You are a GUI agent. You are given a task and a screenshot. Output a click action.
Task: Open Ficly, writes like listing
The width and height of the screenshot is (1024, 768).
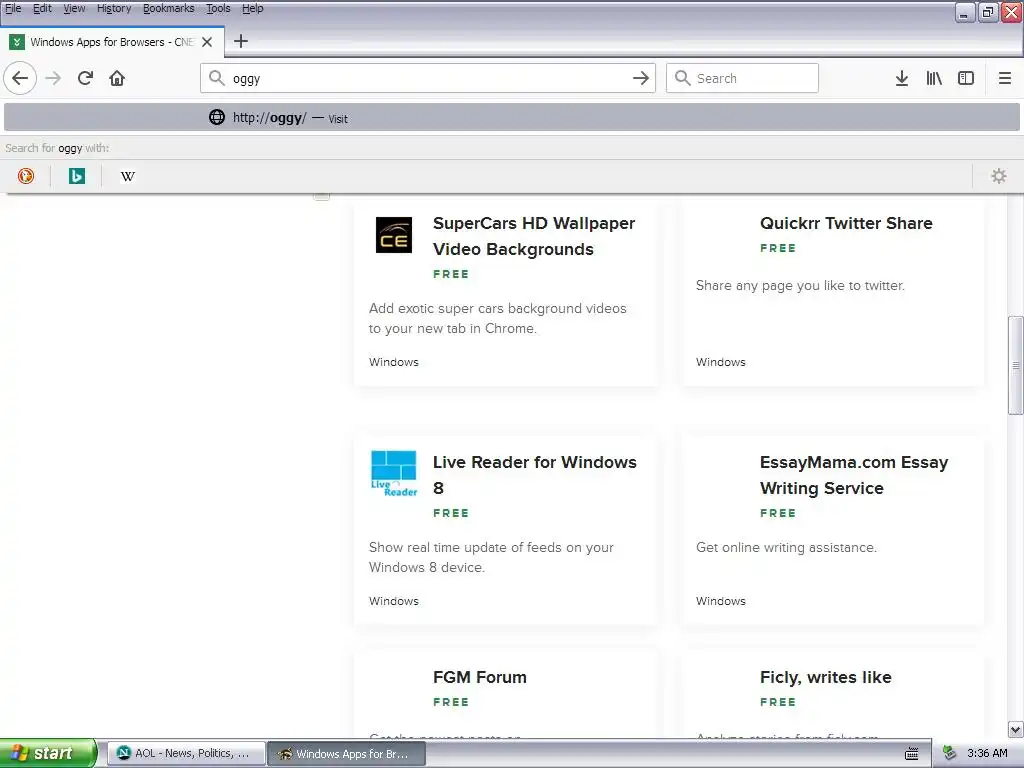point(825,677)
